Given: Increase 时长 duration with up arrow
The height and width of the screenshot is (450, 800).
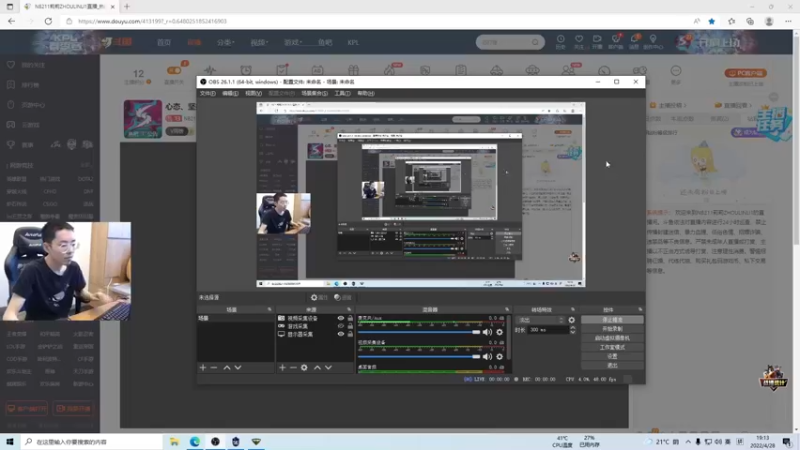Looking at the screenshot, I should pos(572,328).
